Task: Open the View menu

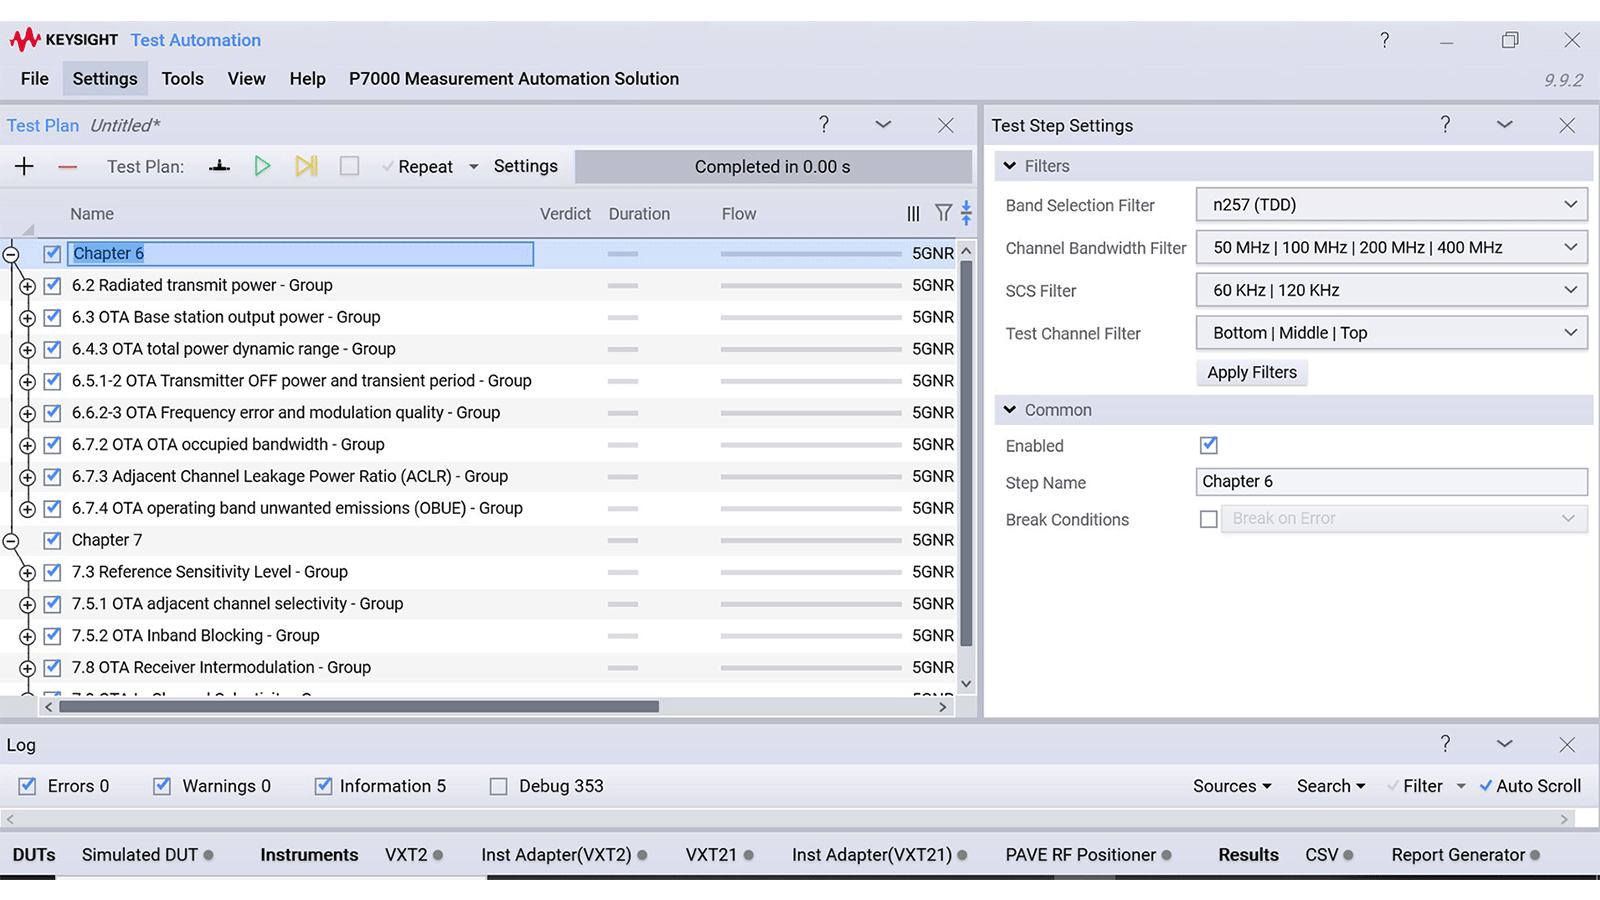Action: tap(246, 79)
